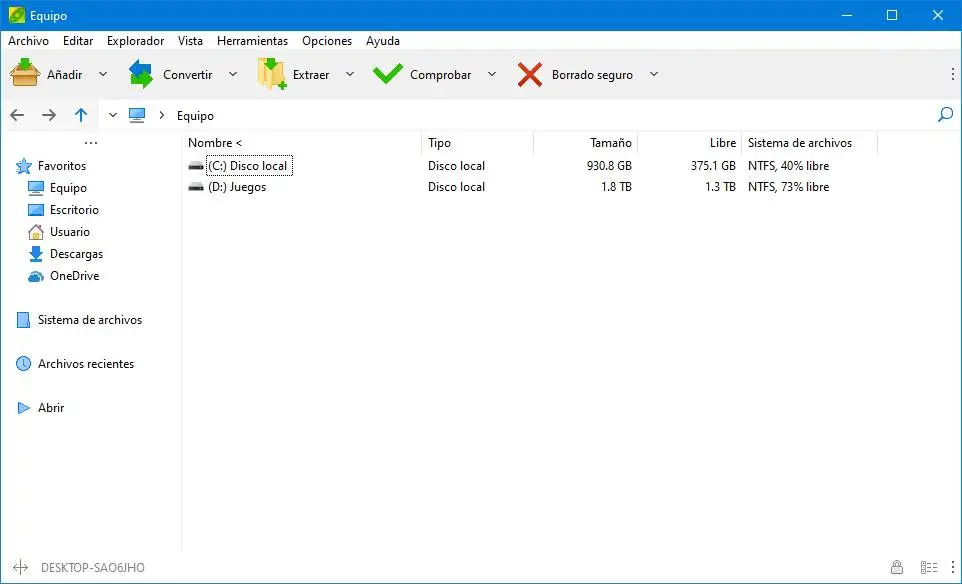Go forward with the right arrow
The height and width of the screenshot is (584, 962).
49,115
